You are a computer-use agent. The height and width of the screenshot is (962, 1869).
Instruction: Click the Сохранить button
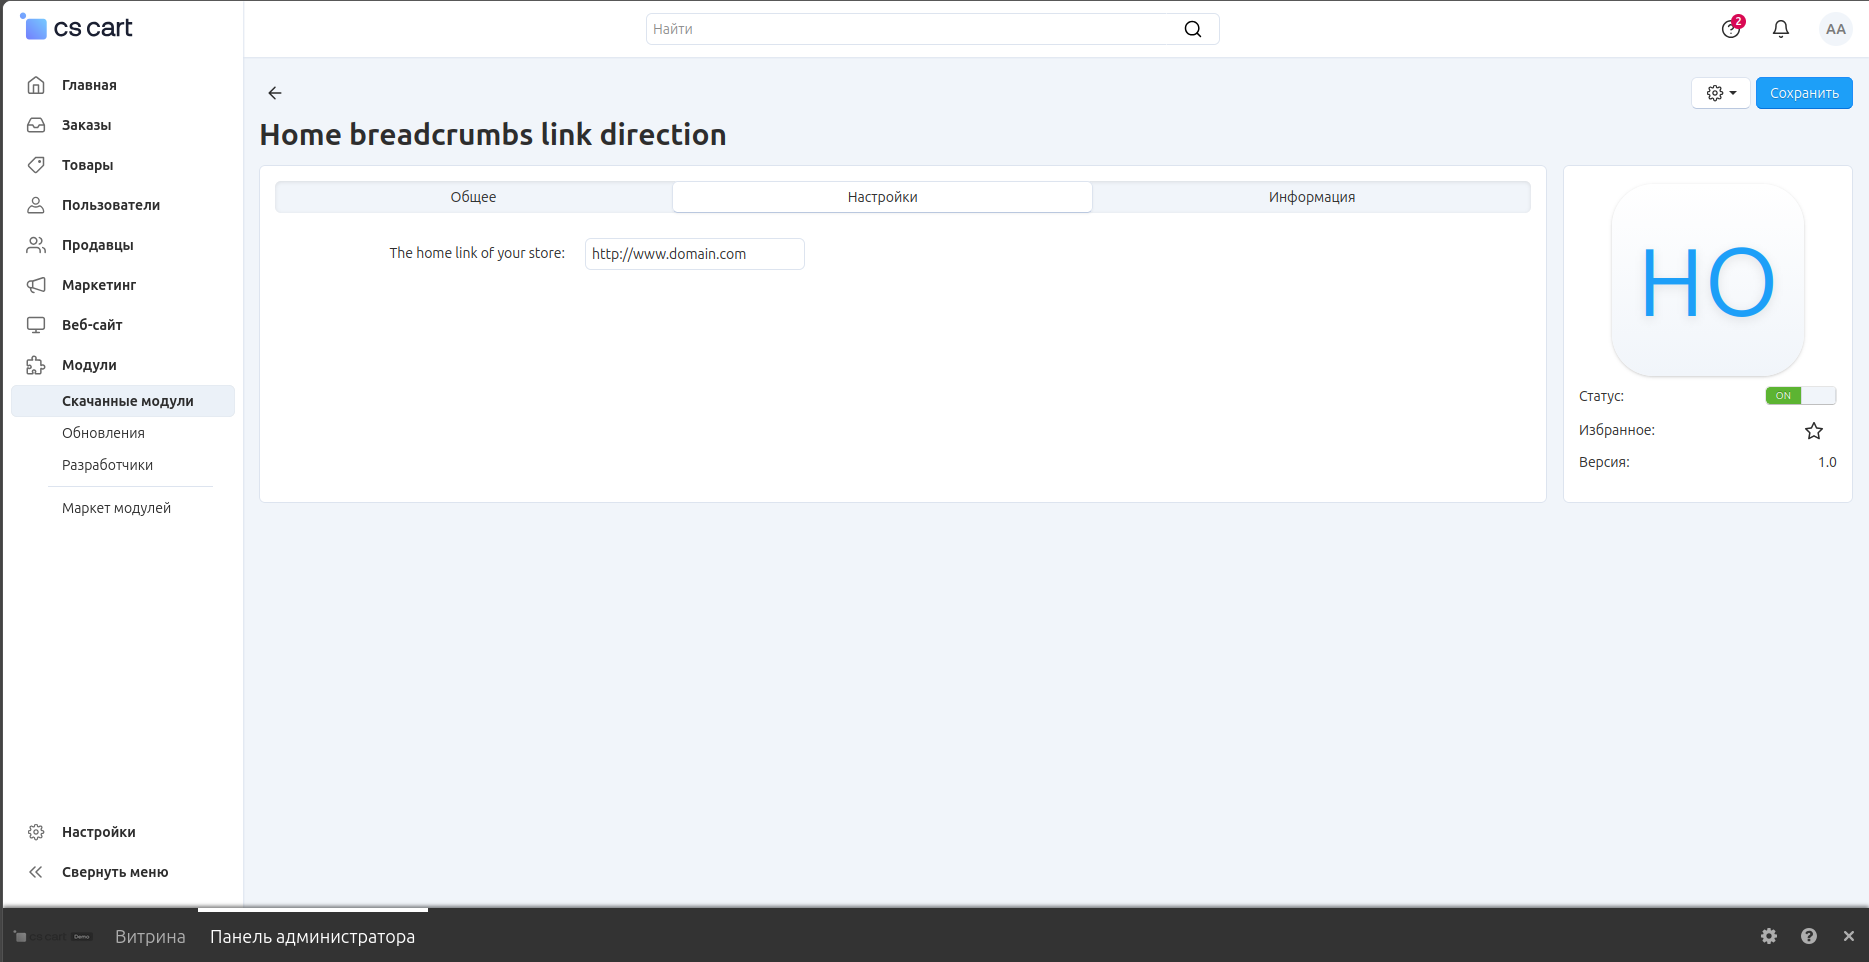coord(1803,93)
